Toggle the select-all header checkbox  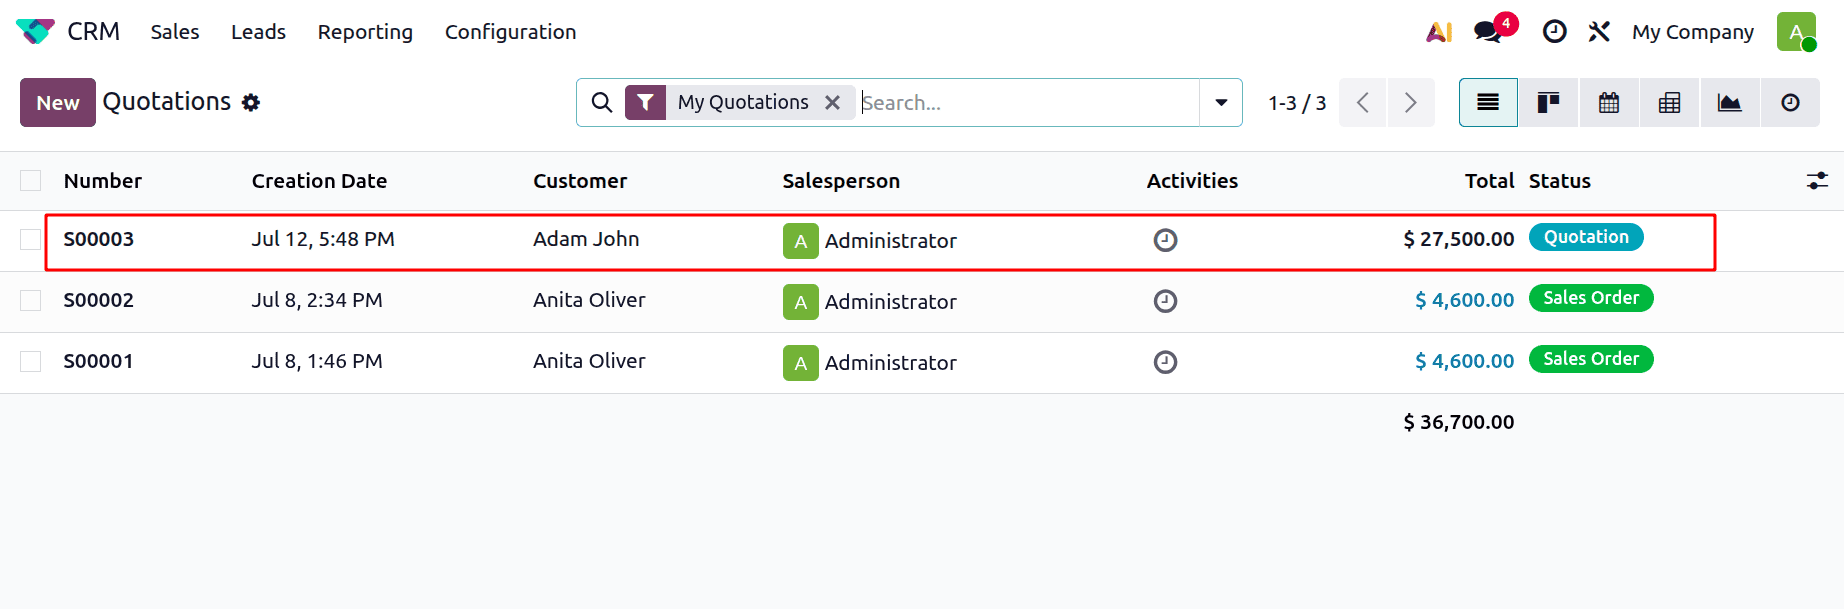pos(31,180)
